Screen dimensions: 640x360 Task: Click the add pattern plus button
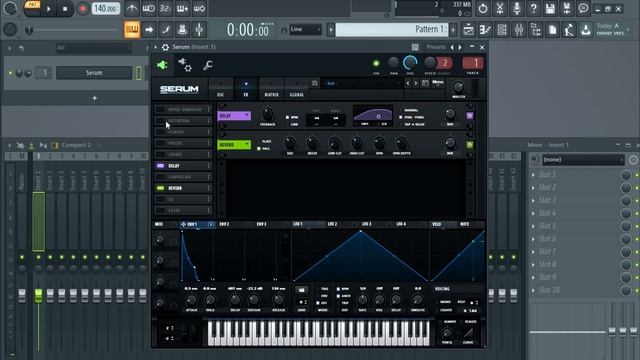[x=453, y=29]
